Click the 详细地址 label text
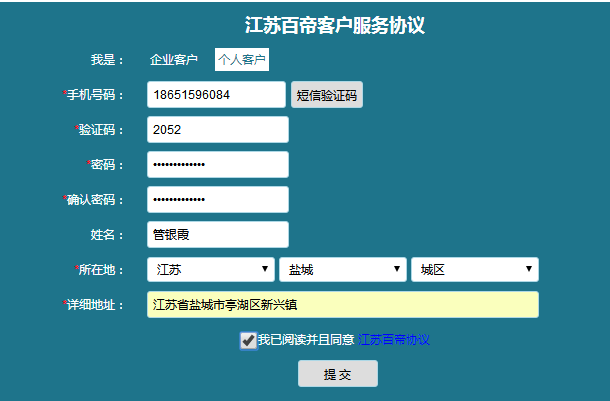This screenshot has width=610, height=401. 95,305
